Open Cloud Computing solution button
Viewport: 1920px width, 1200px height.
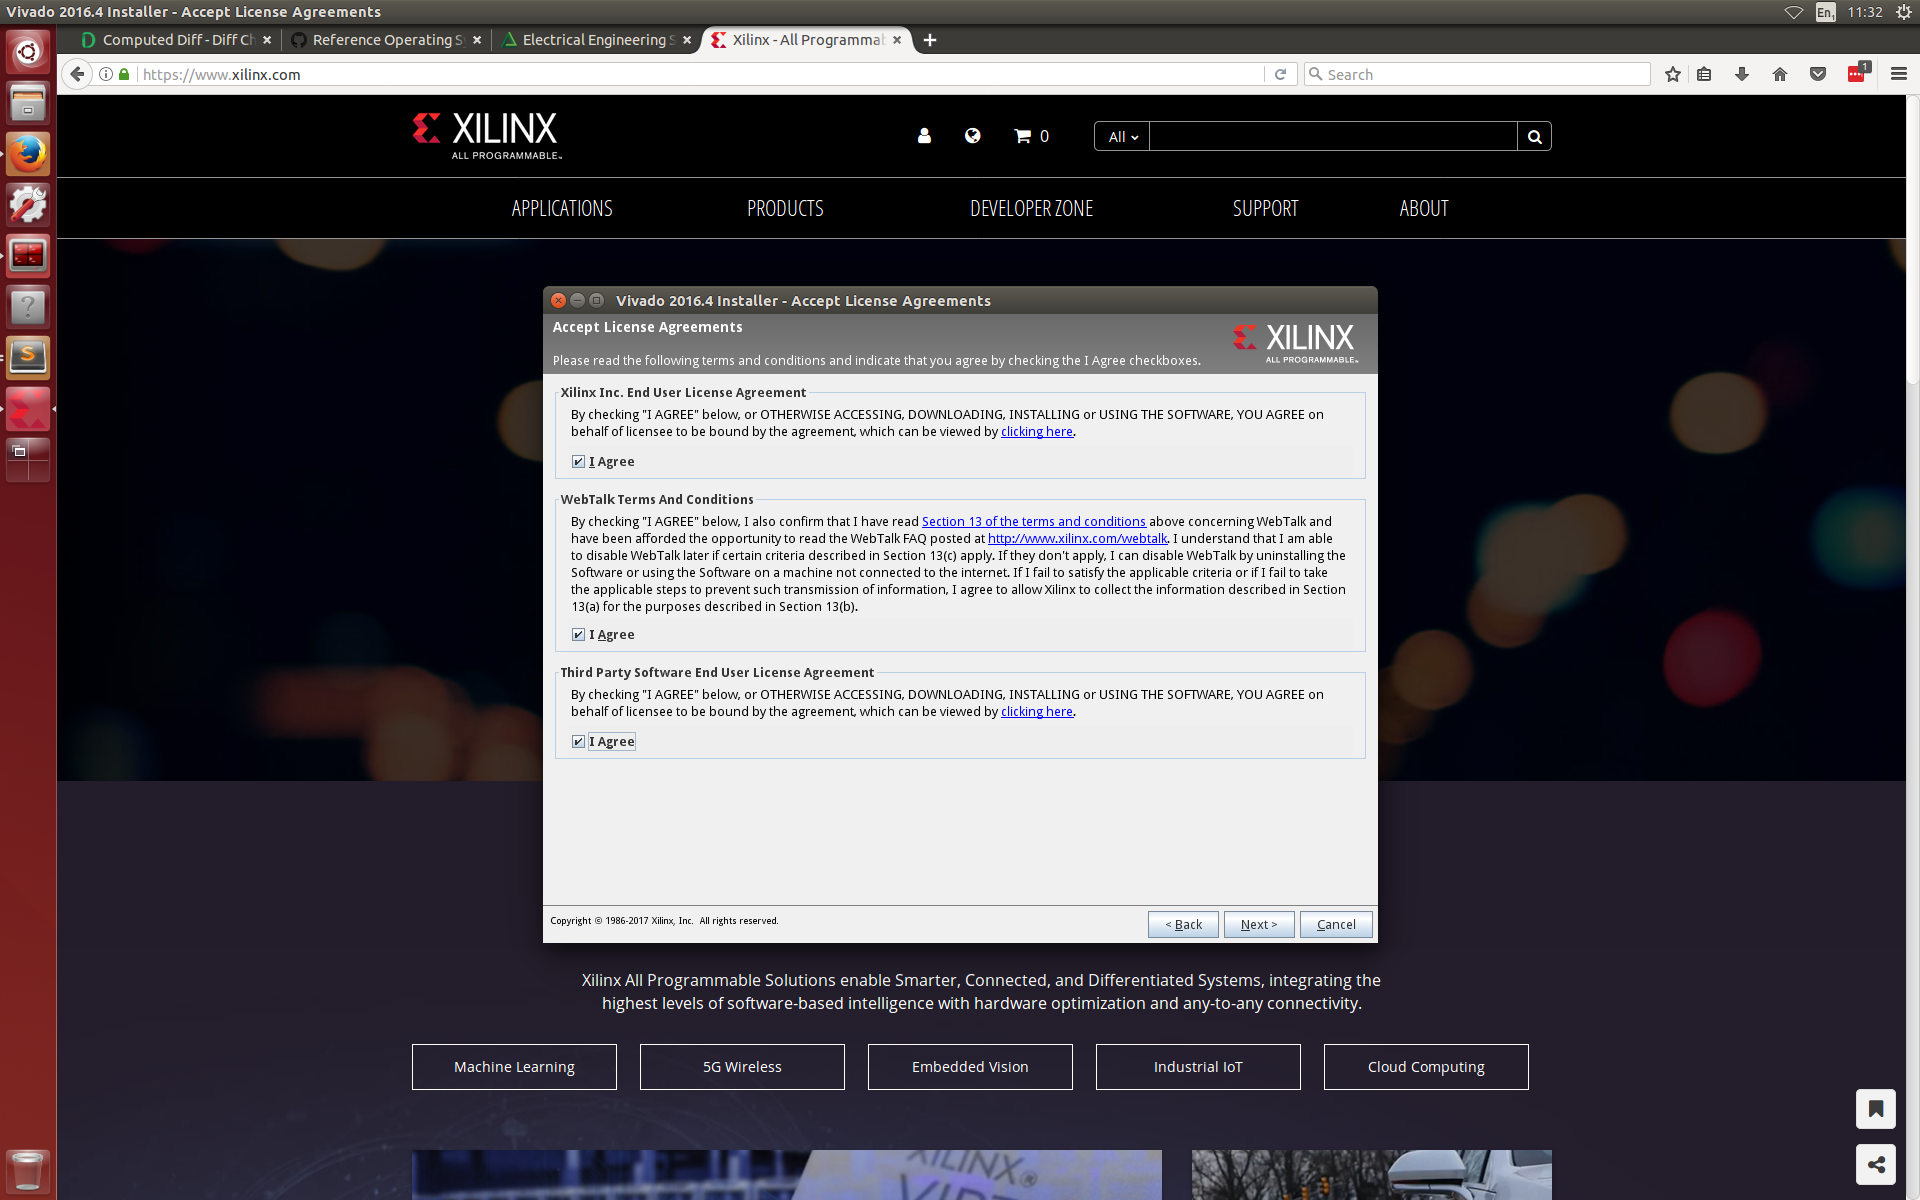(x=1426, y=1067)
